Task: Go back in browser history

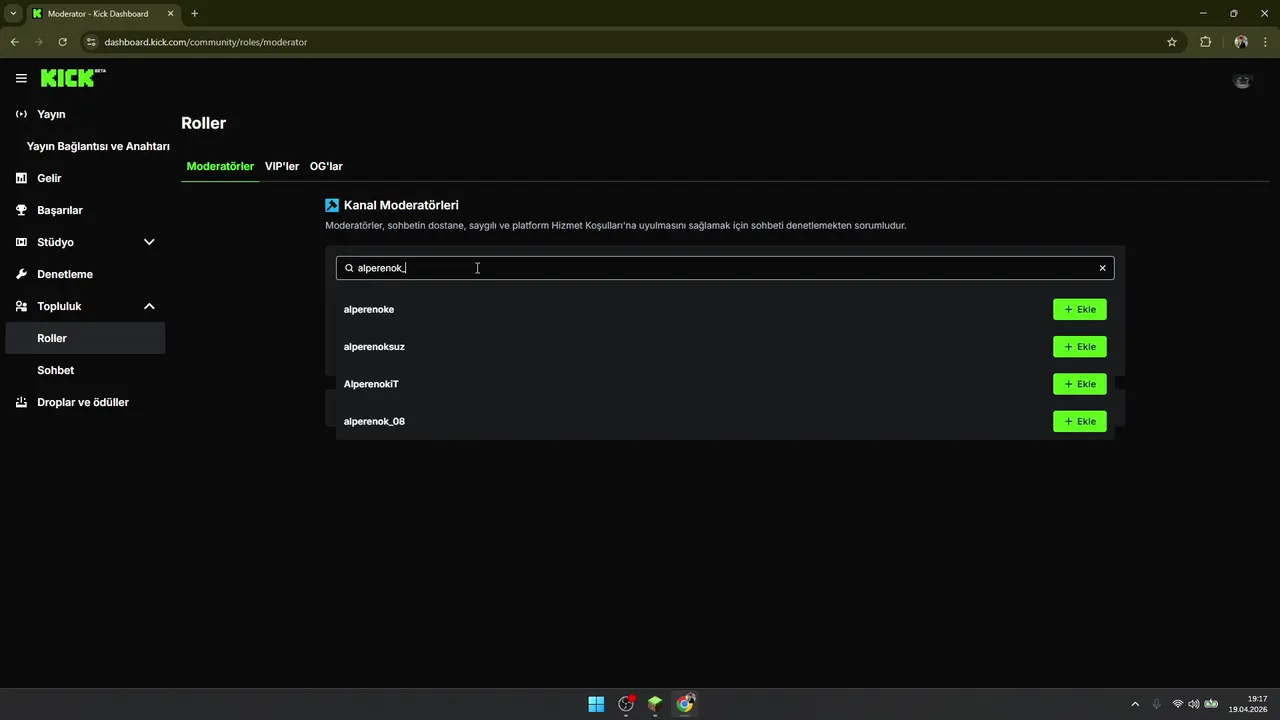Action: pos(14,42)
